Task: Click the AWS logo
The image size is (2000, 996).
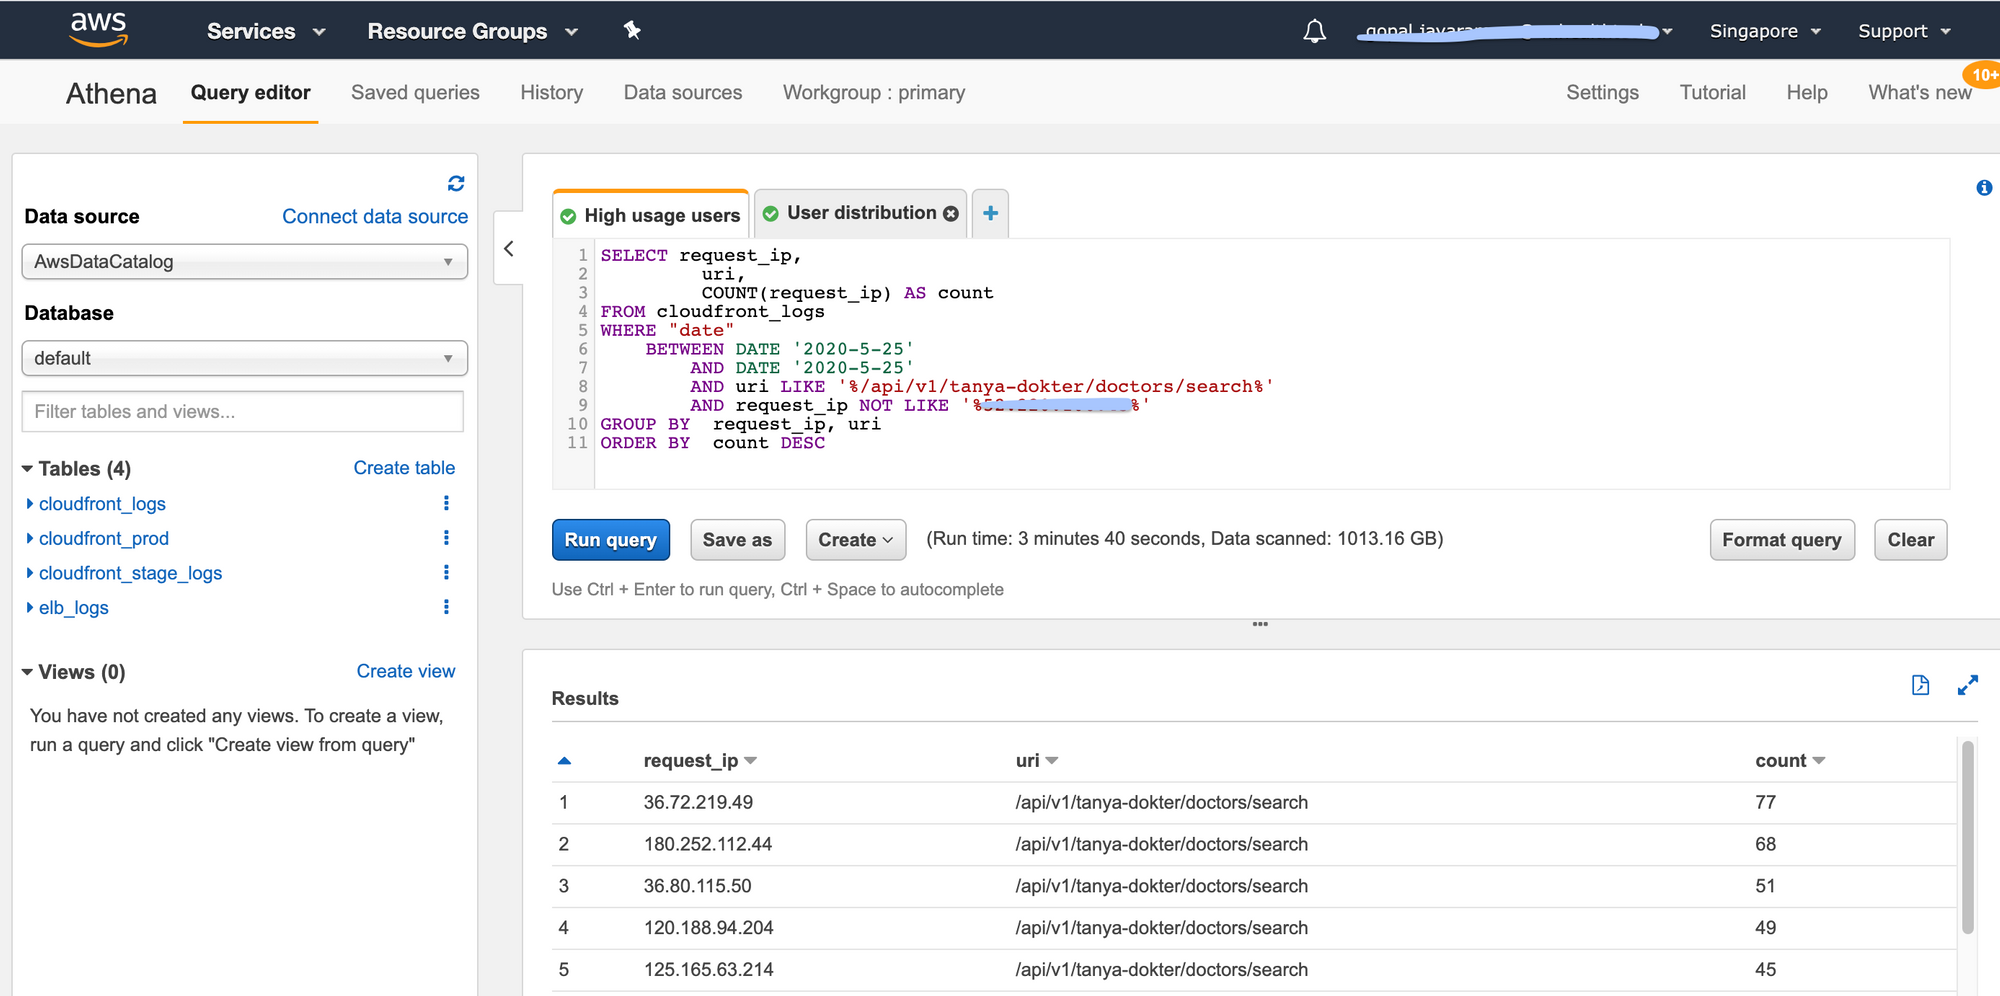Action: (x=98, y=29)
